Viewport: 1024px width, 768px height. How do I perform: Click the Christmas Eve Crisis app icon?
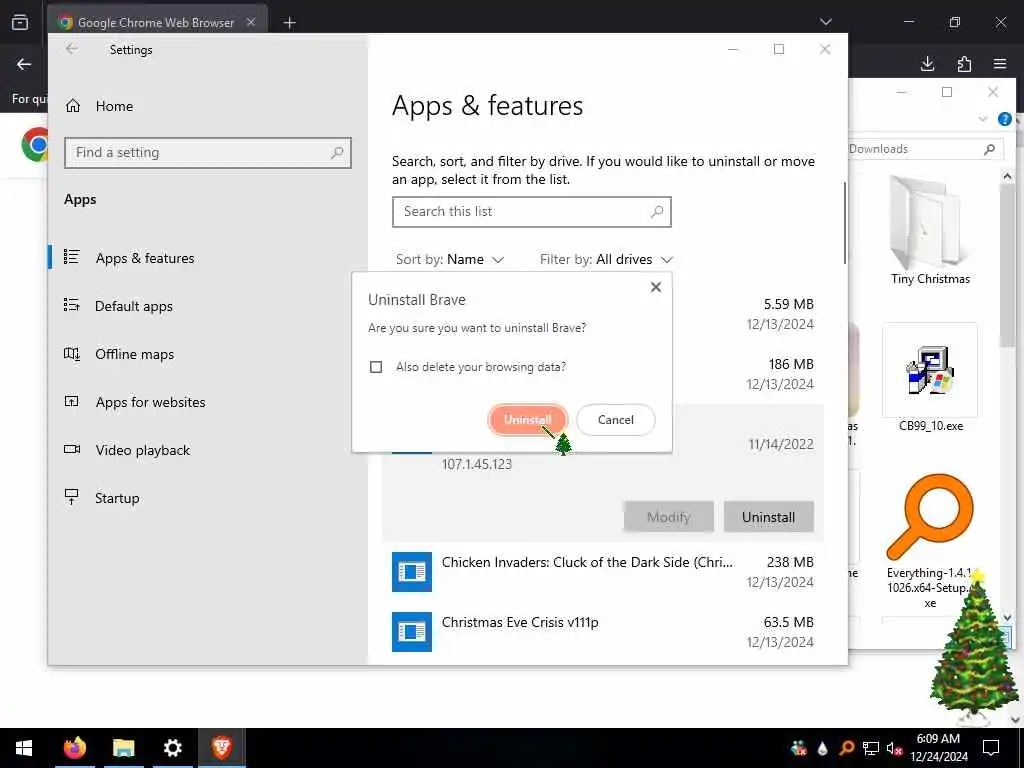[x=411, y=632]
